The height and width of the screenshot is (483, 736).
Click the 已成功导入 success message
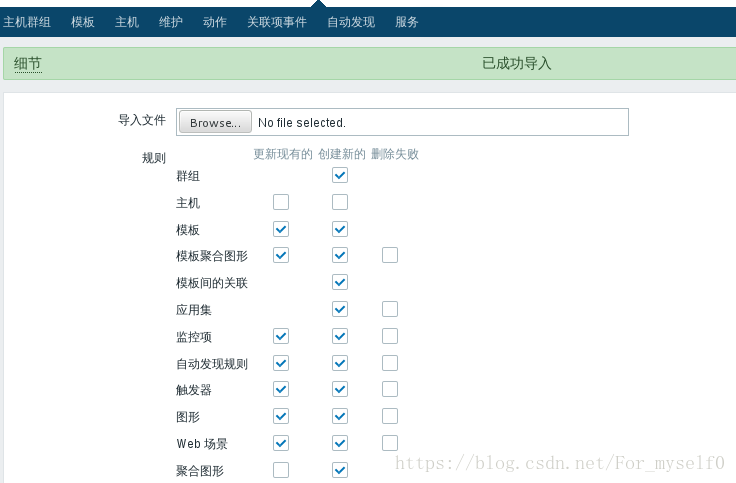click(x=516, y=63)
